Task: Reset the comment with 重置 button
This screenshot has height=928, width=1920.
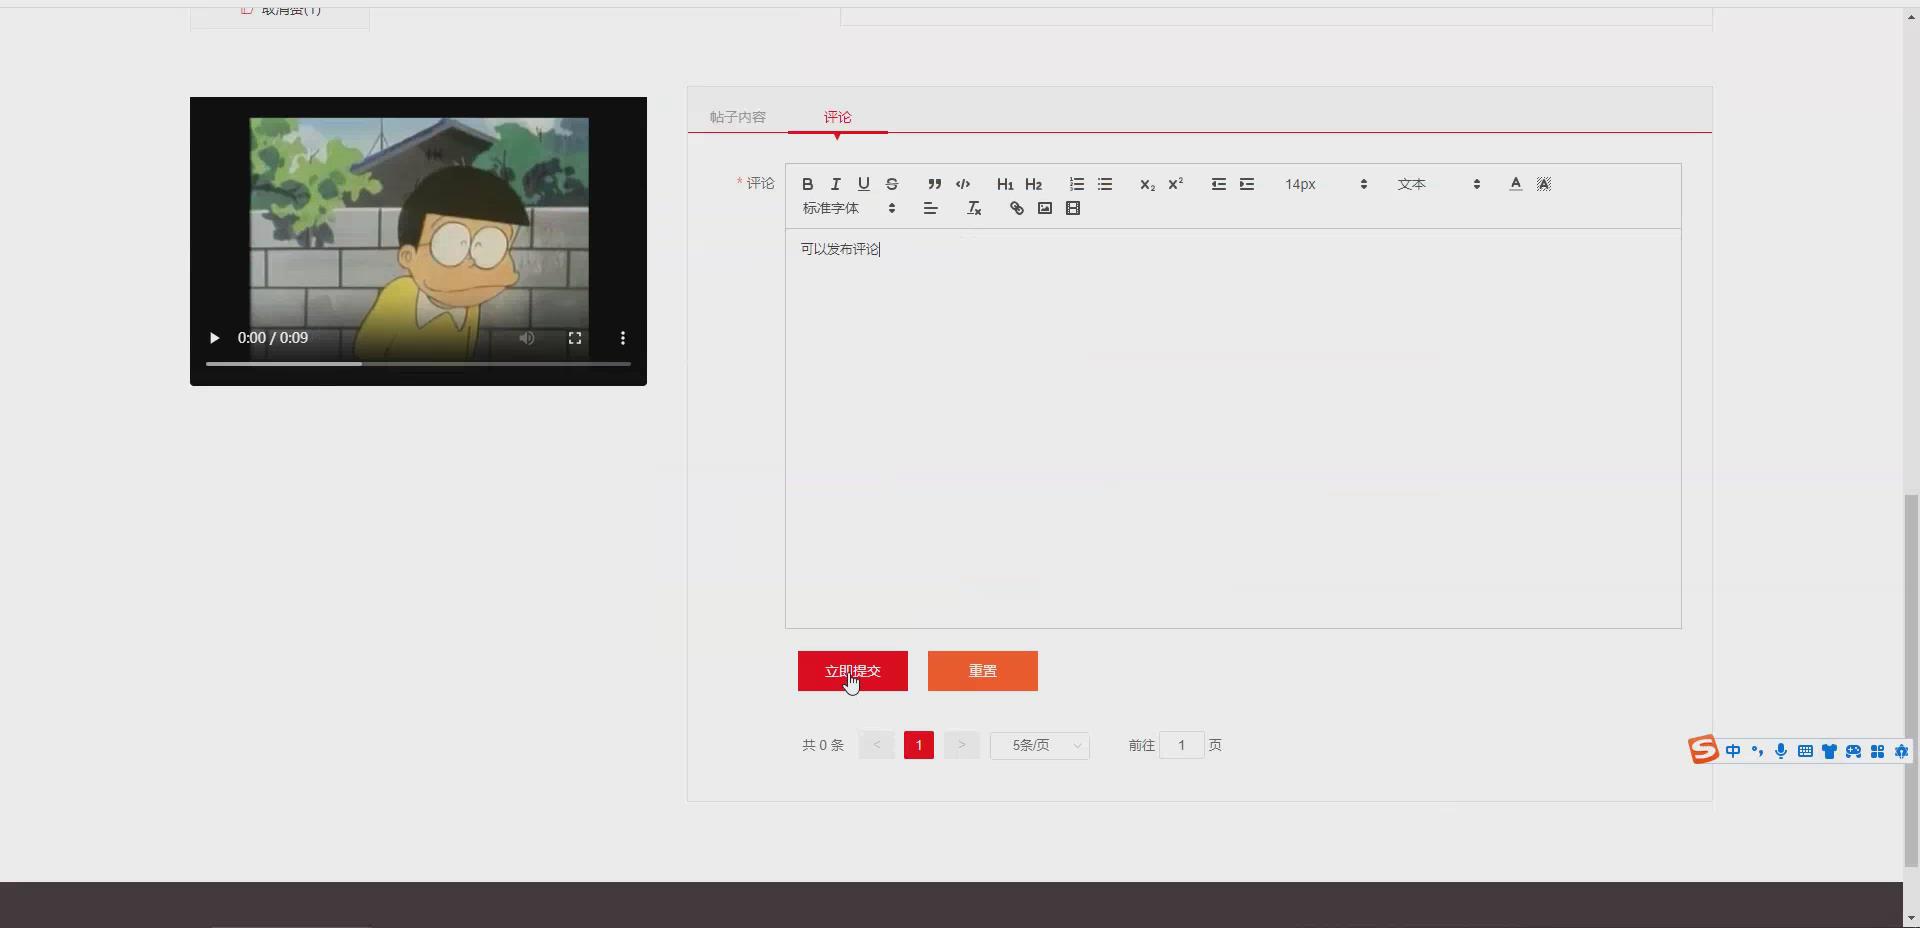Action: (983, 671)
